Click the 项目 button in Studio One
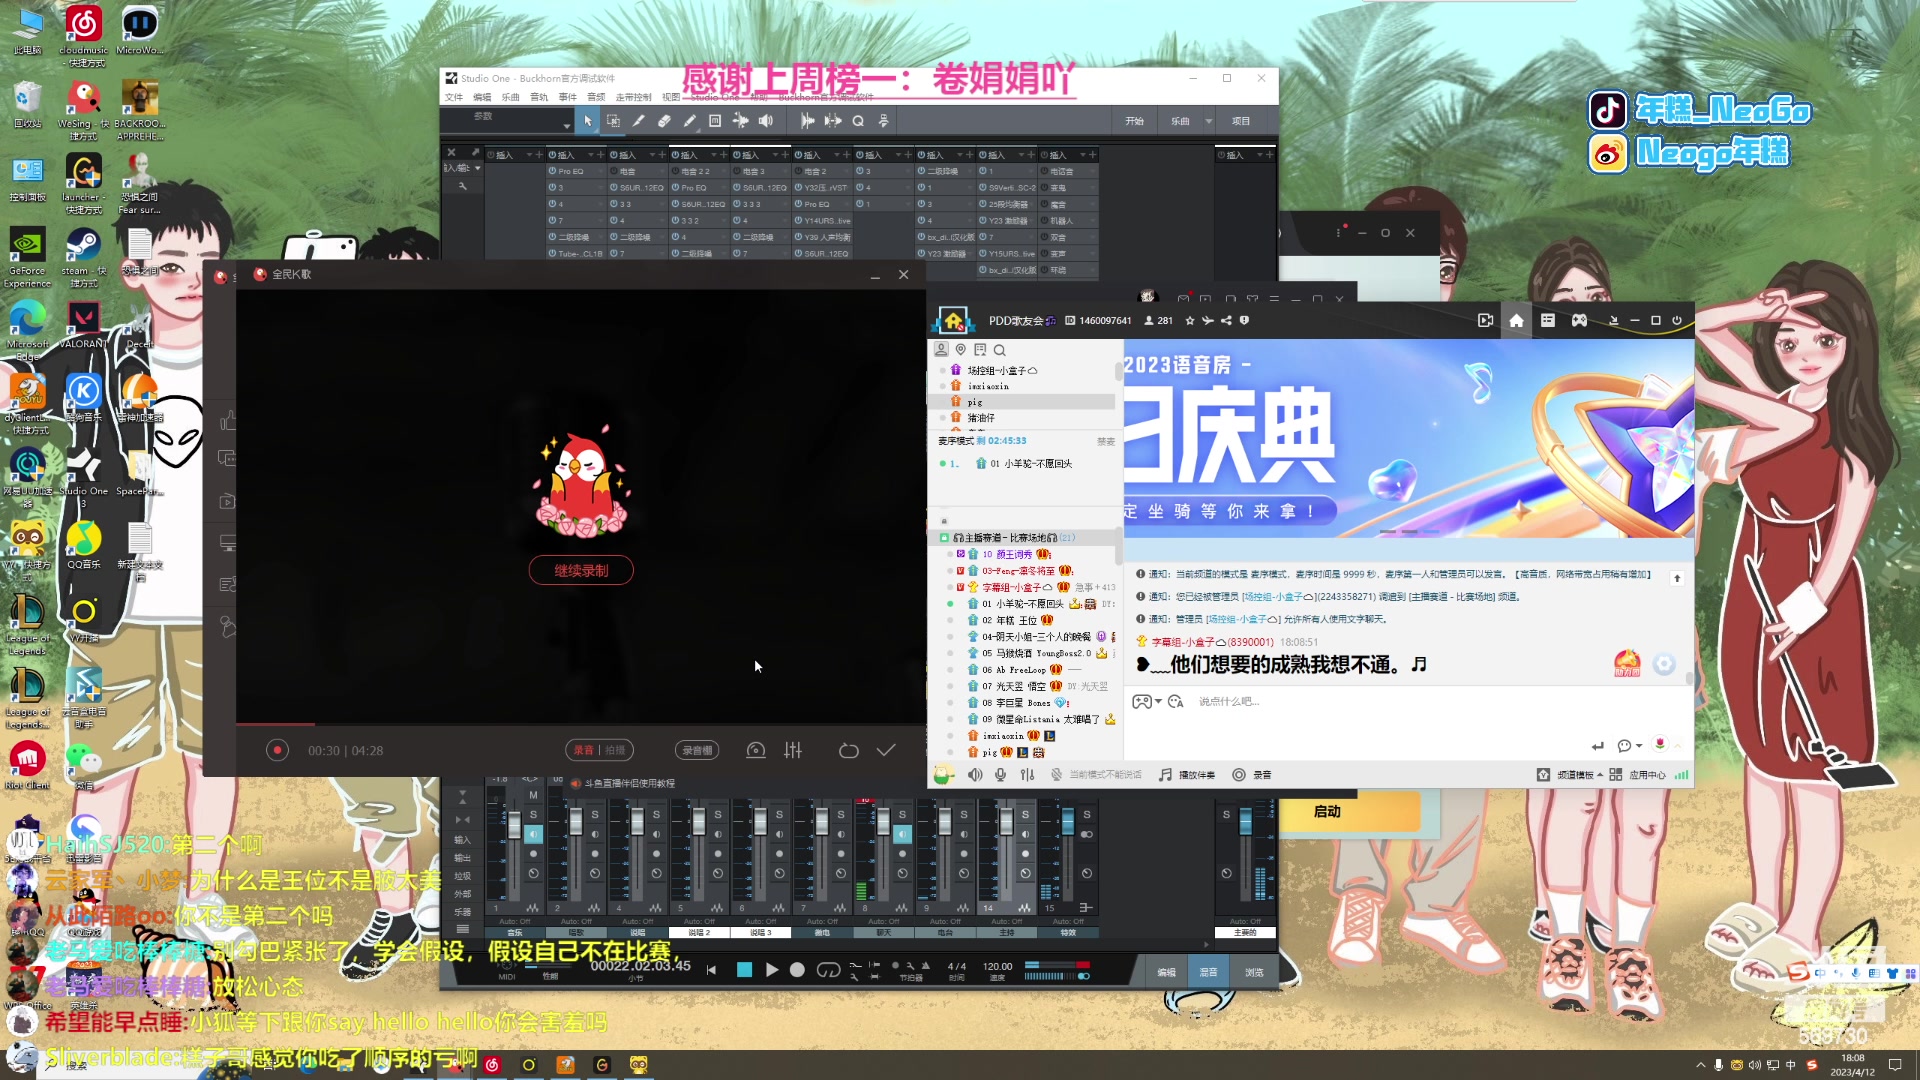 [1241, 121]
